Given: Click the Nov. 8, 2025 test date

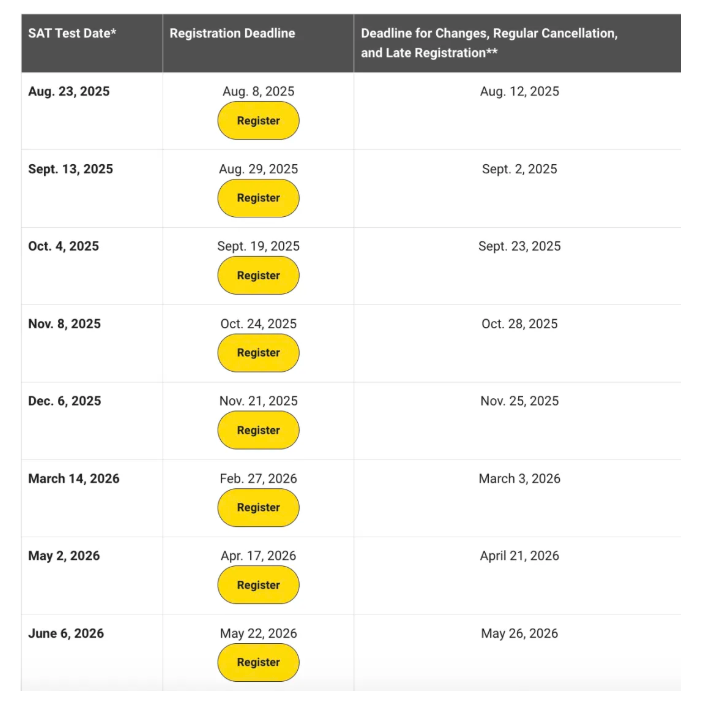Looking at the screenshot, I should [64, 324].
